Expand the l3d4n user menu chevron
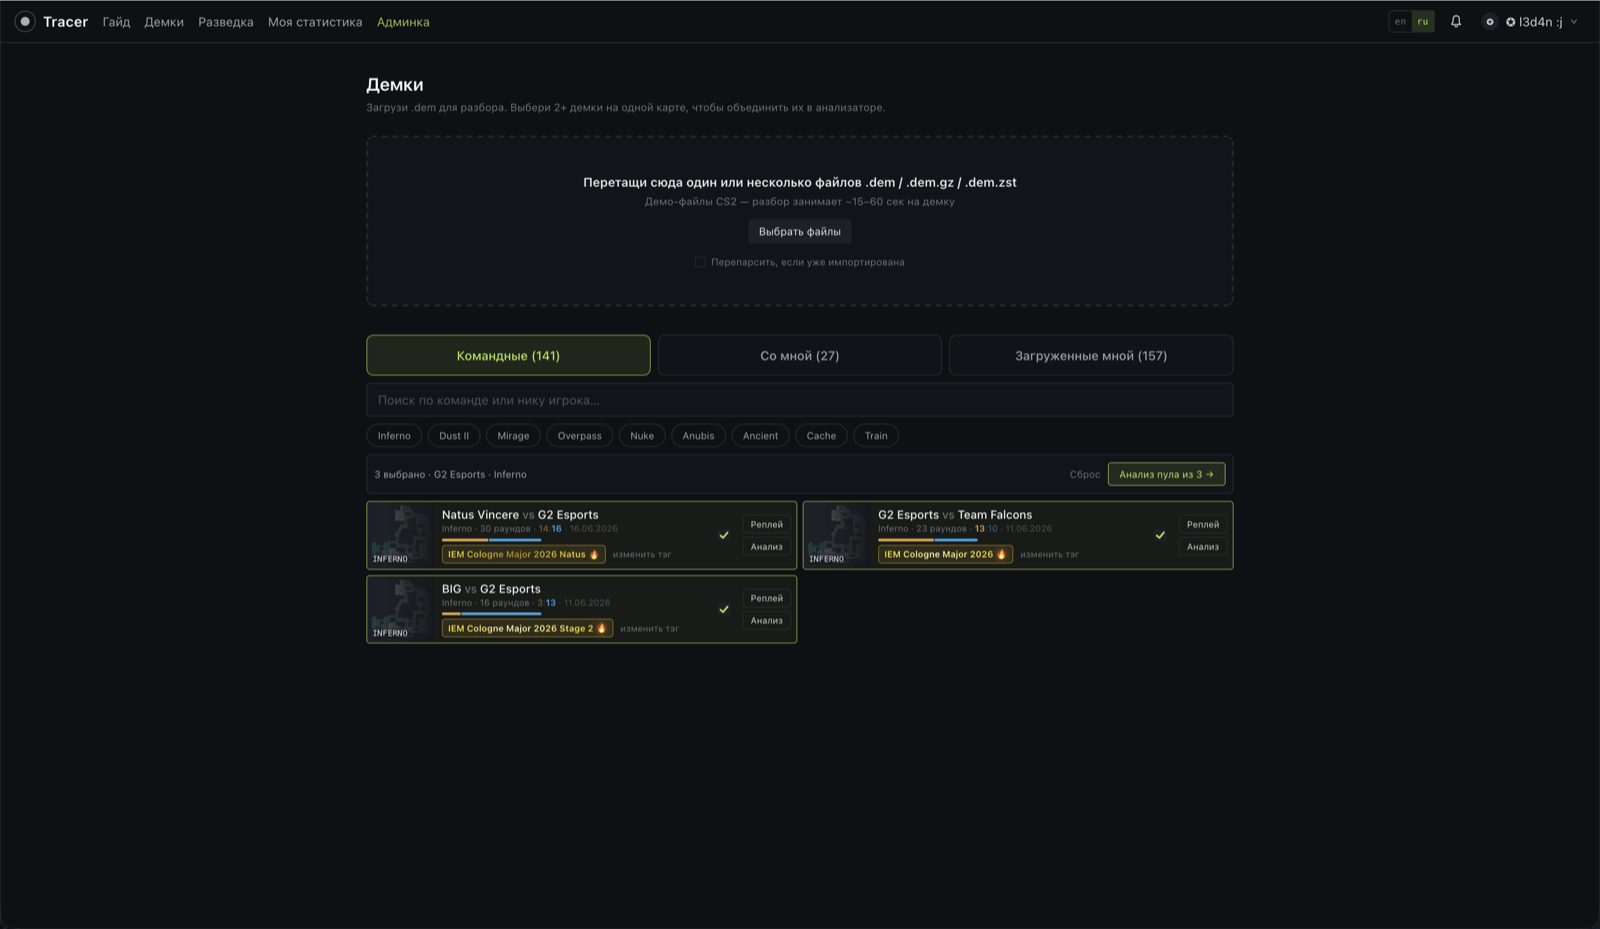The width and height of the screenshot is (1600, 929). (1574, 21)
